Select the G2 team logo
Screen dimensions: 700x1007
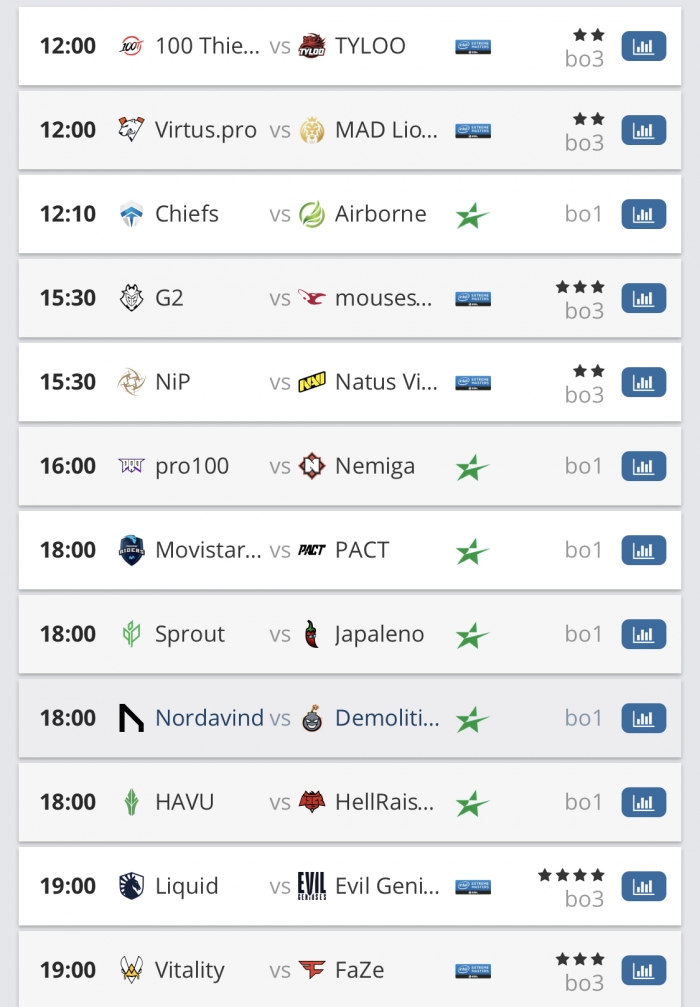click(132, 298)
